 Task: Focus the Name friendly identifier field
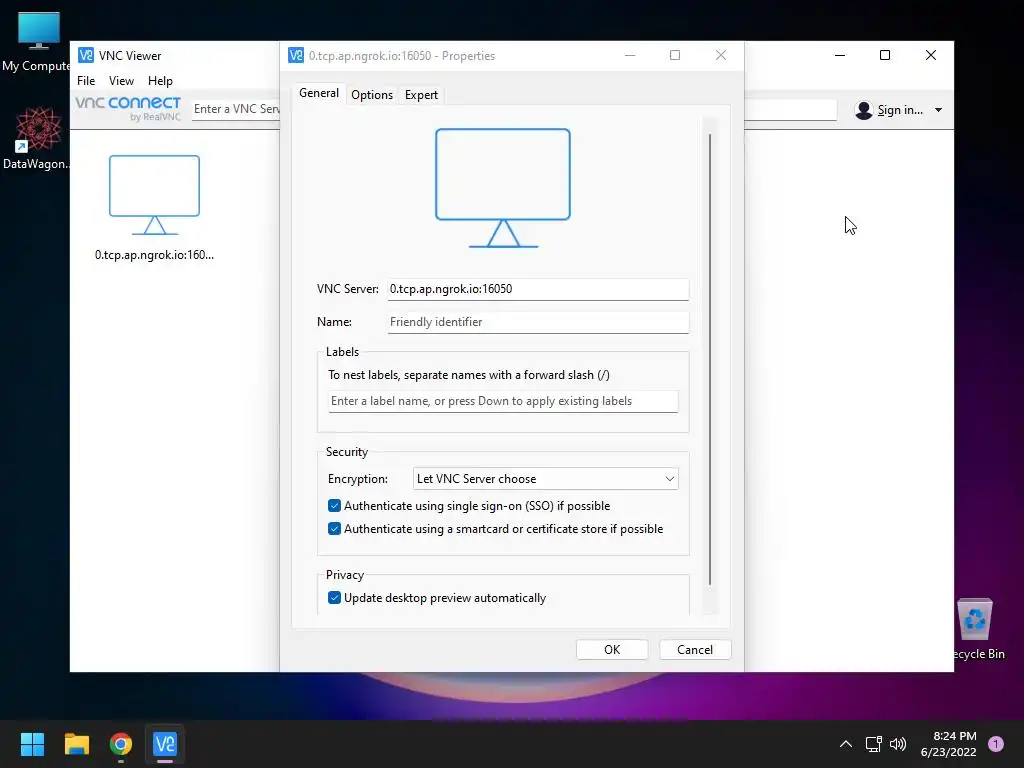click(x=538, y=322)
